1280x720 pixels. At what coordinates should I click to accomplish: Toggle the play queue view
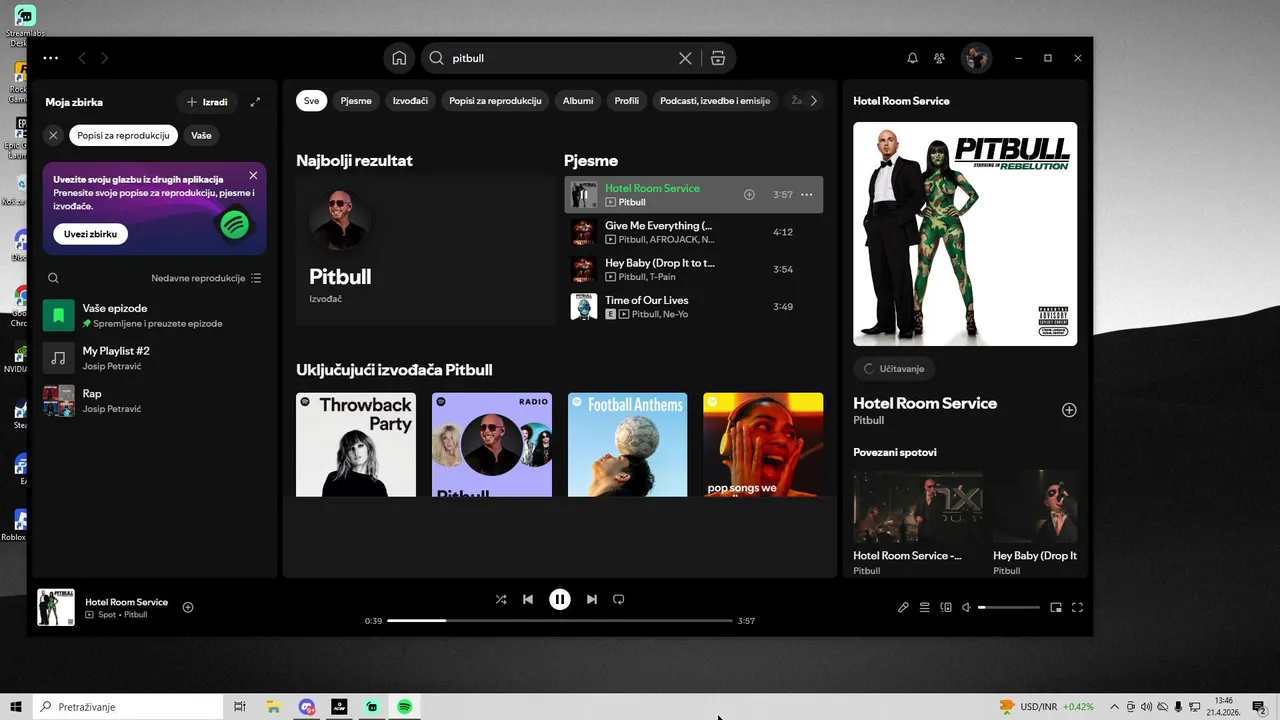coord(925,607)
